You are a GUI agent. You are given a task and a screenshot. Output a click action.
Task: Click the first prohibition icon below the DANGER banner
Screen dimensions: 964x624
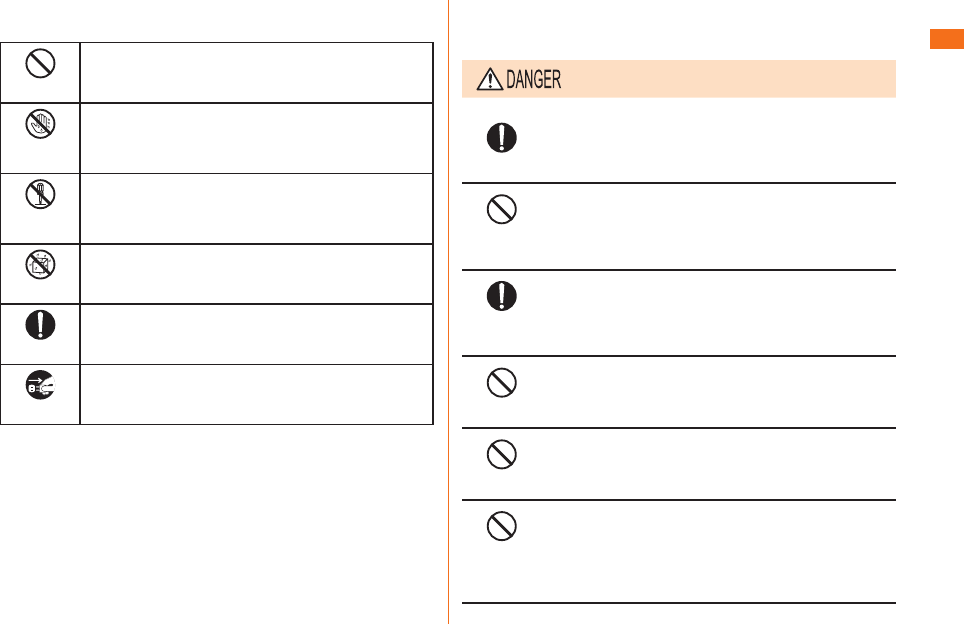[502, 210]
